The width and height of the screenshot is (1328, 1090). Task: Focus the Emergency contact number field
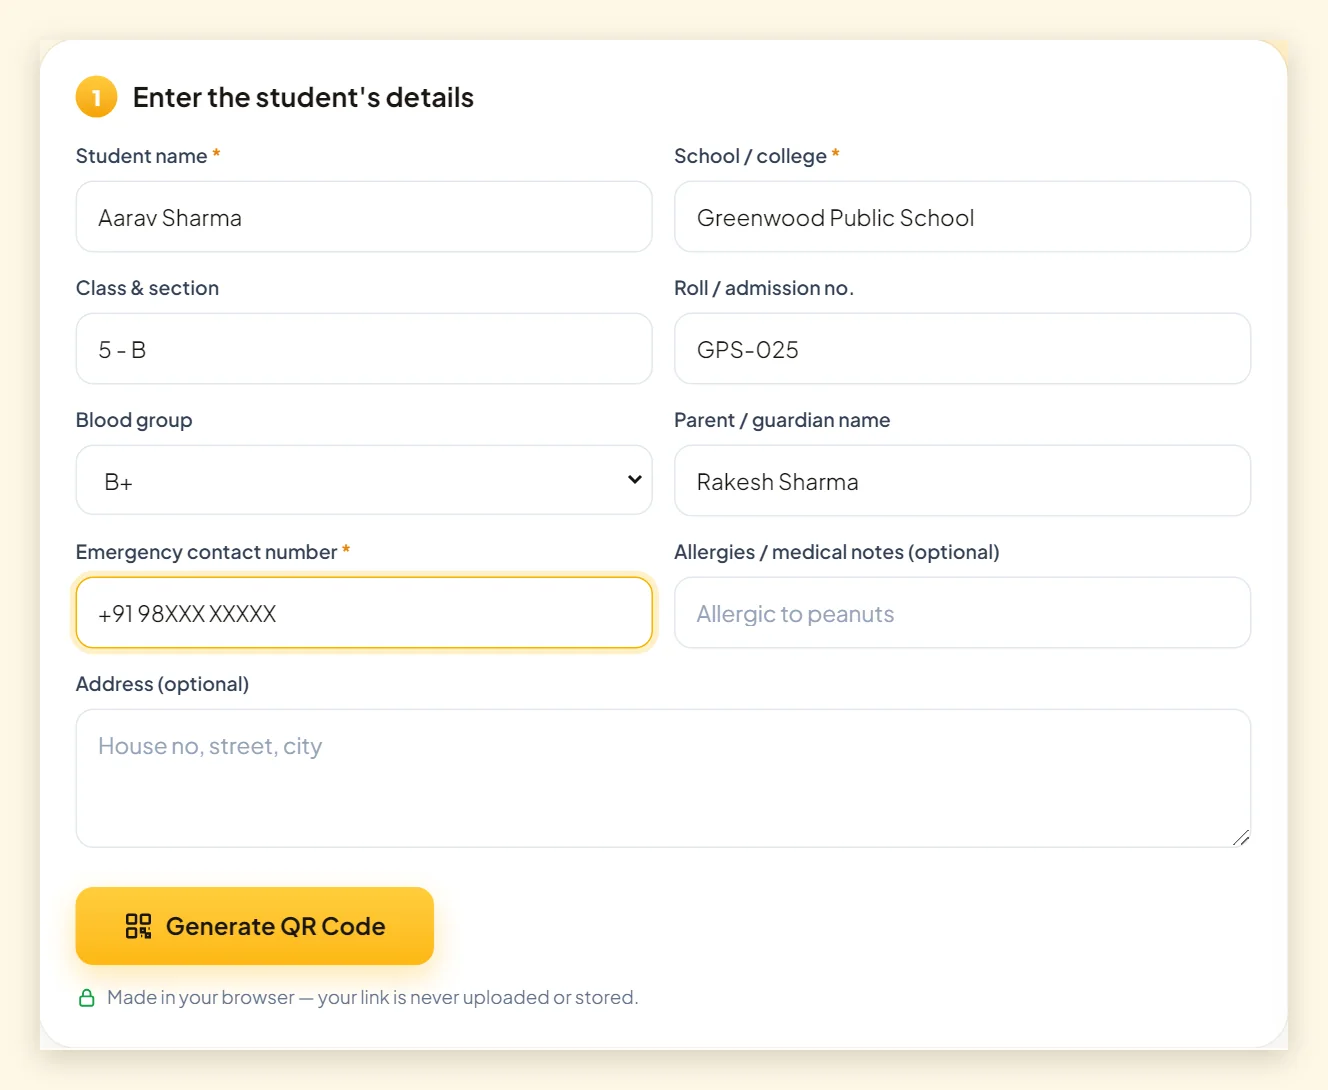(x=364, y=613)
